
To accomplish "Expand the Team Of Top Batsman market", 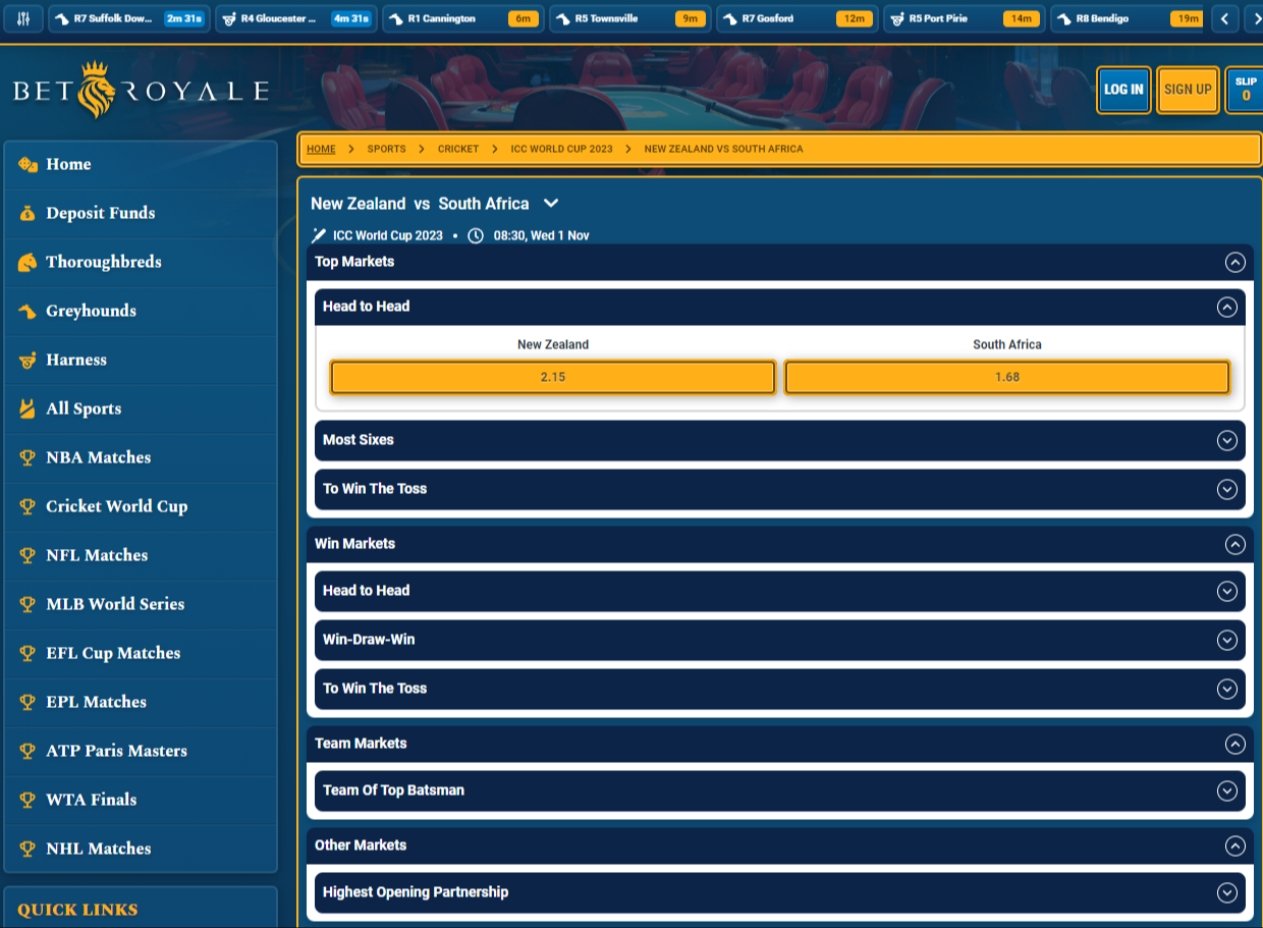I will [x=1227, y=791].
